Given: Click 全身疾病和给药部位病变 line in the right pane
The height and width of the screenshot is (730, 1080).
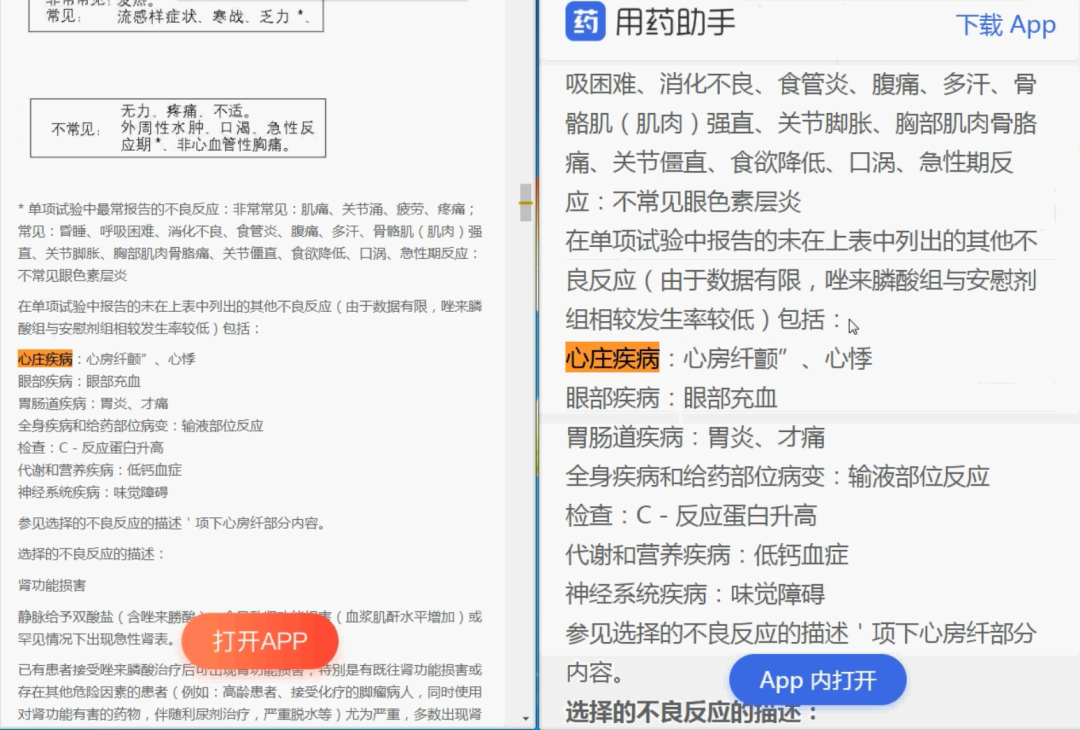Looking at the screenshot, I should tap(776, 476).
